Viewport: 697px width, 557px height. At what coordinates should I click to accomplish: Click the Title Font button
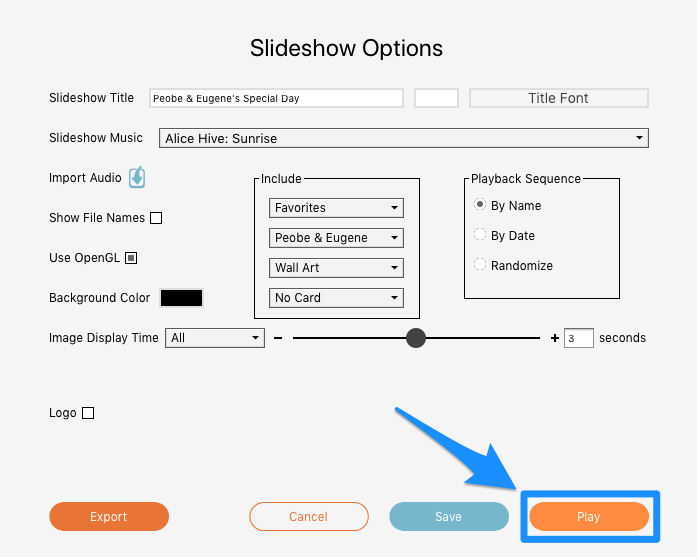tap(559, 98)
